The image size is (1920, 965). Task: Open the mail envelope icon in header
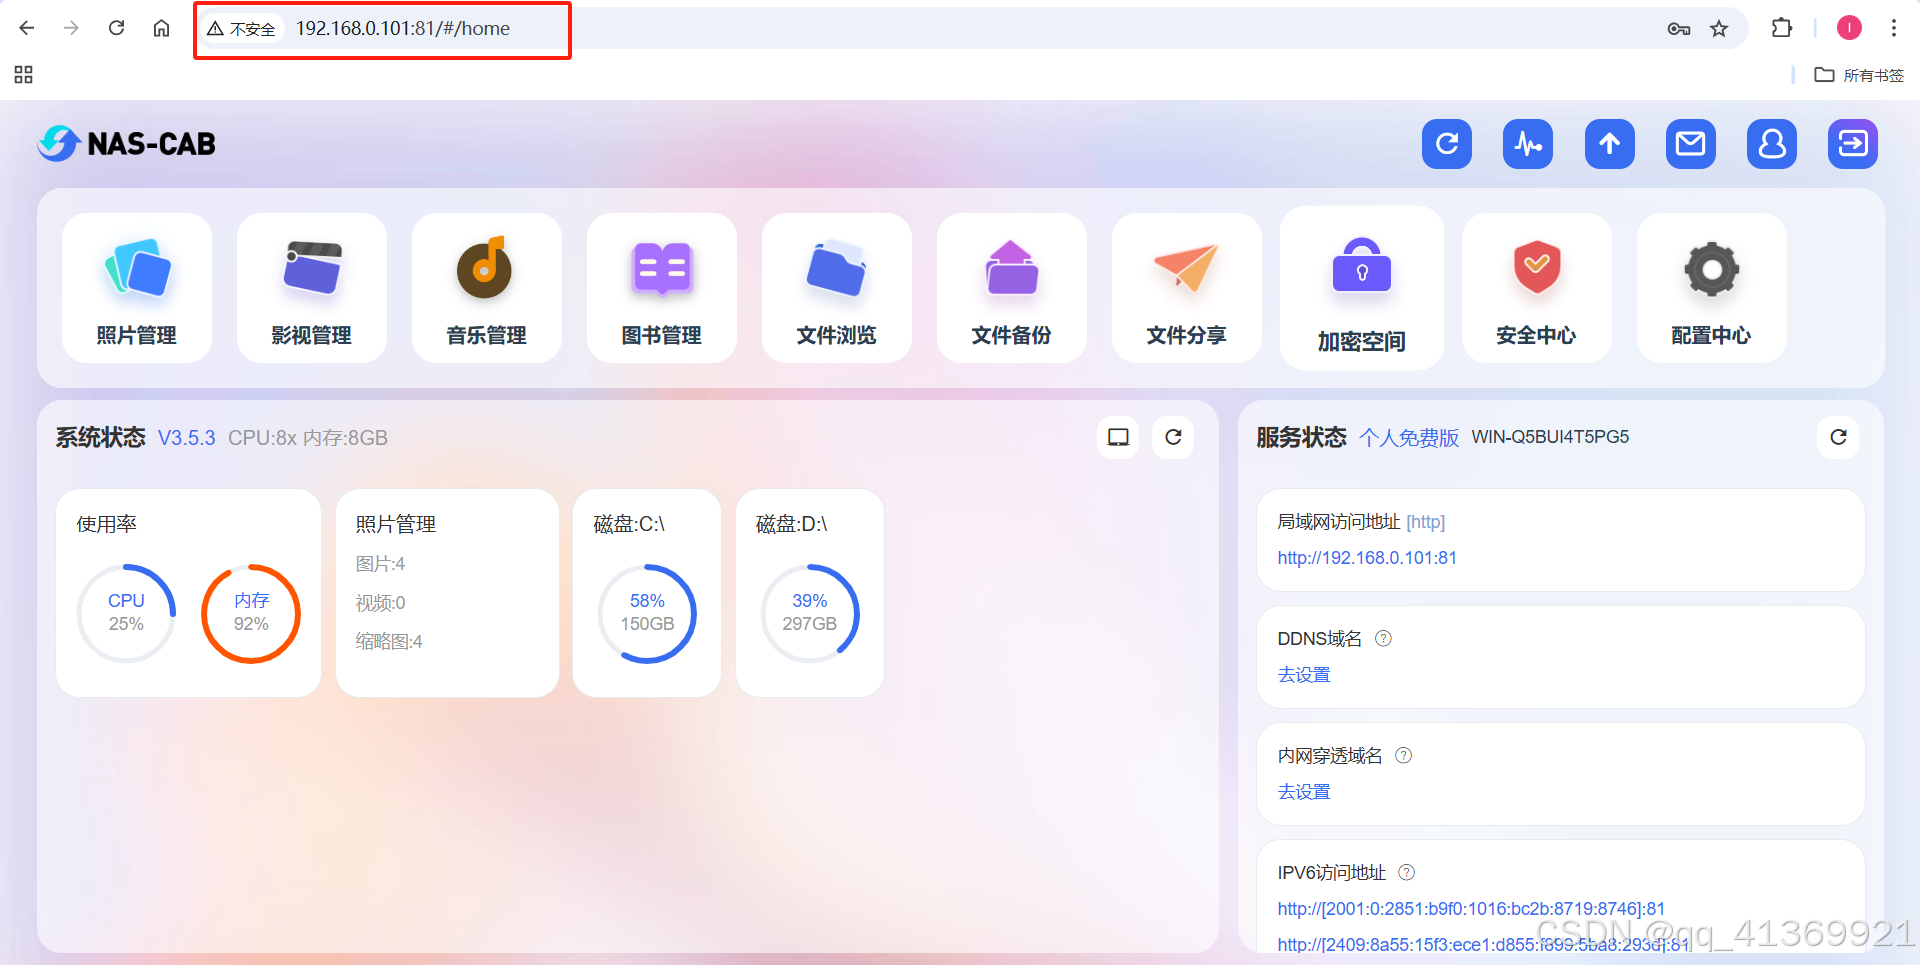pos(1691,144)
